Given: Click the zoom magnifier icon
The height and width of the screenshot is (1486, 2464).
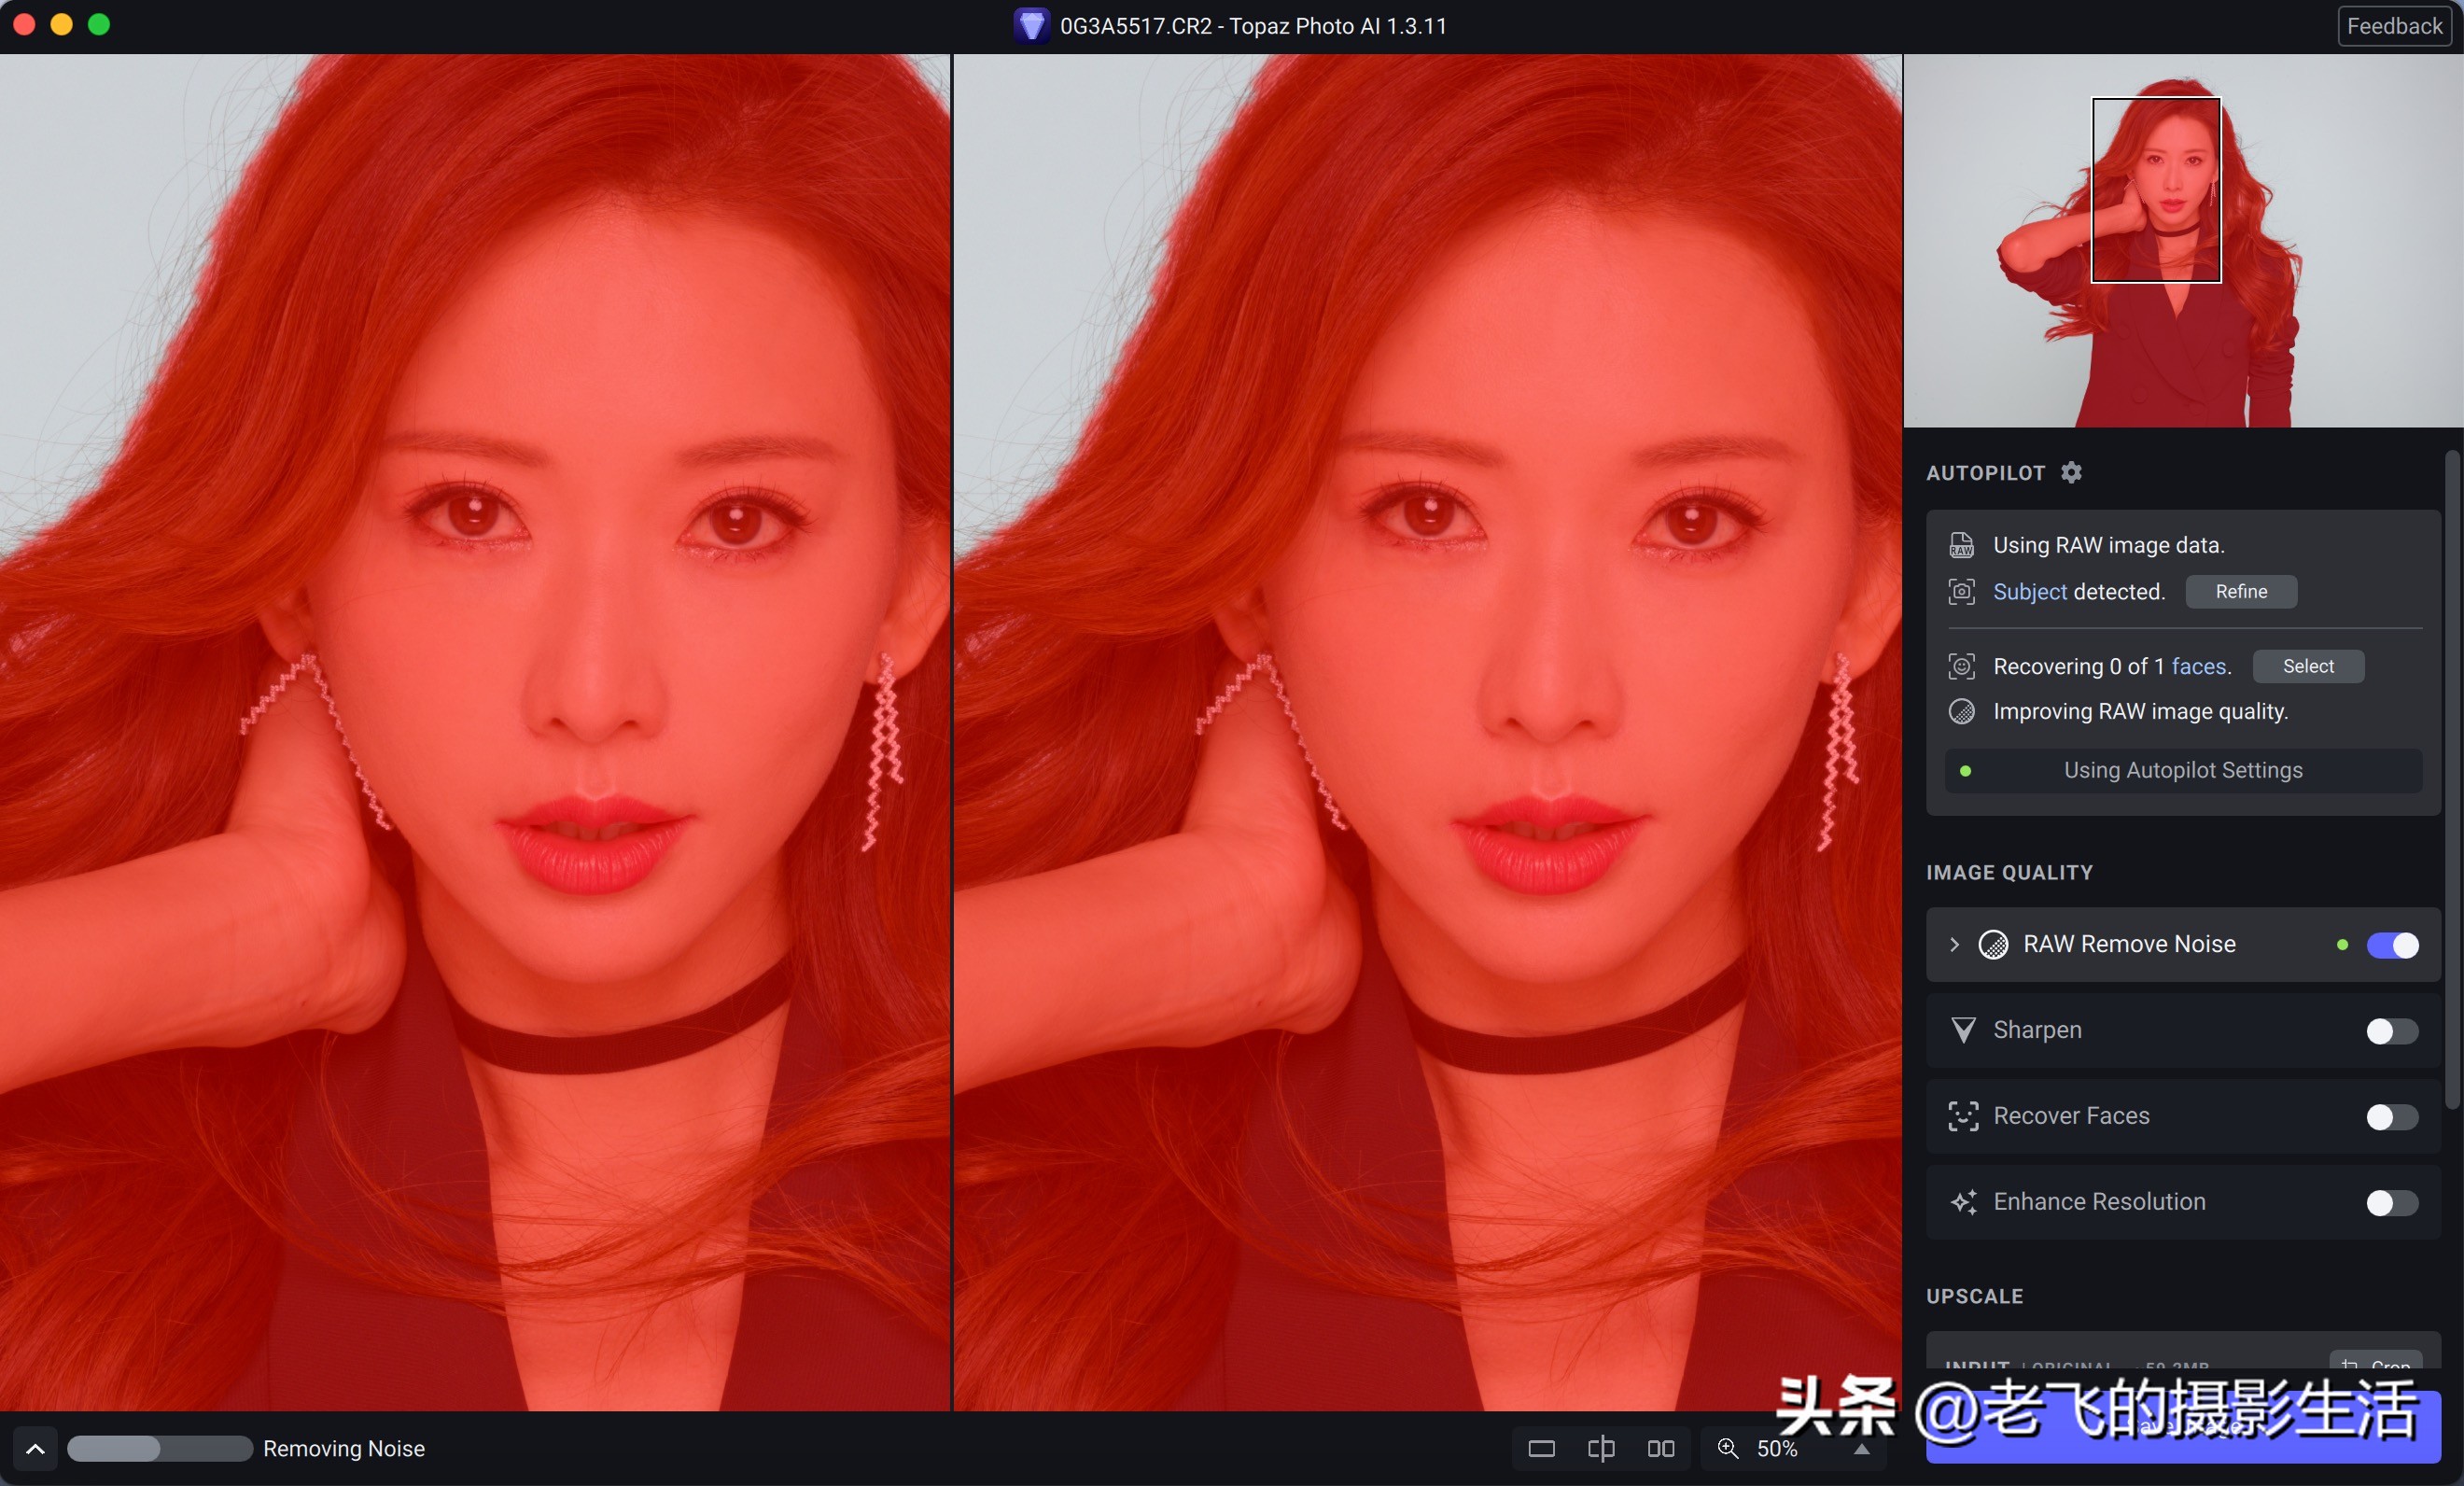Looking at the screenshot, I should 1727,1449.
